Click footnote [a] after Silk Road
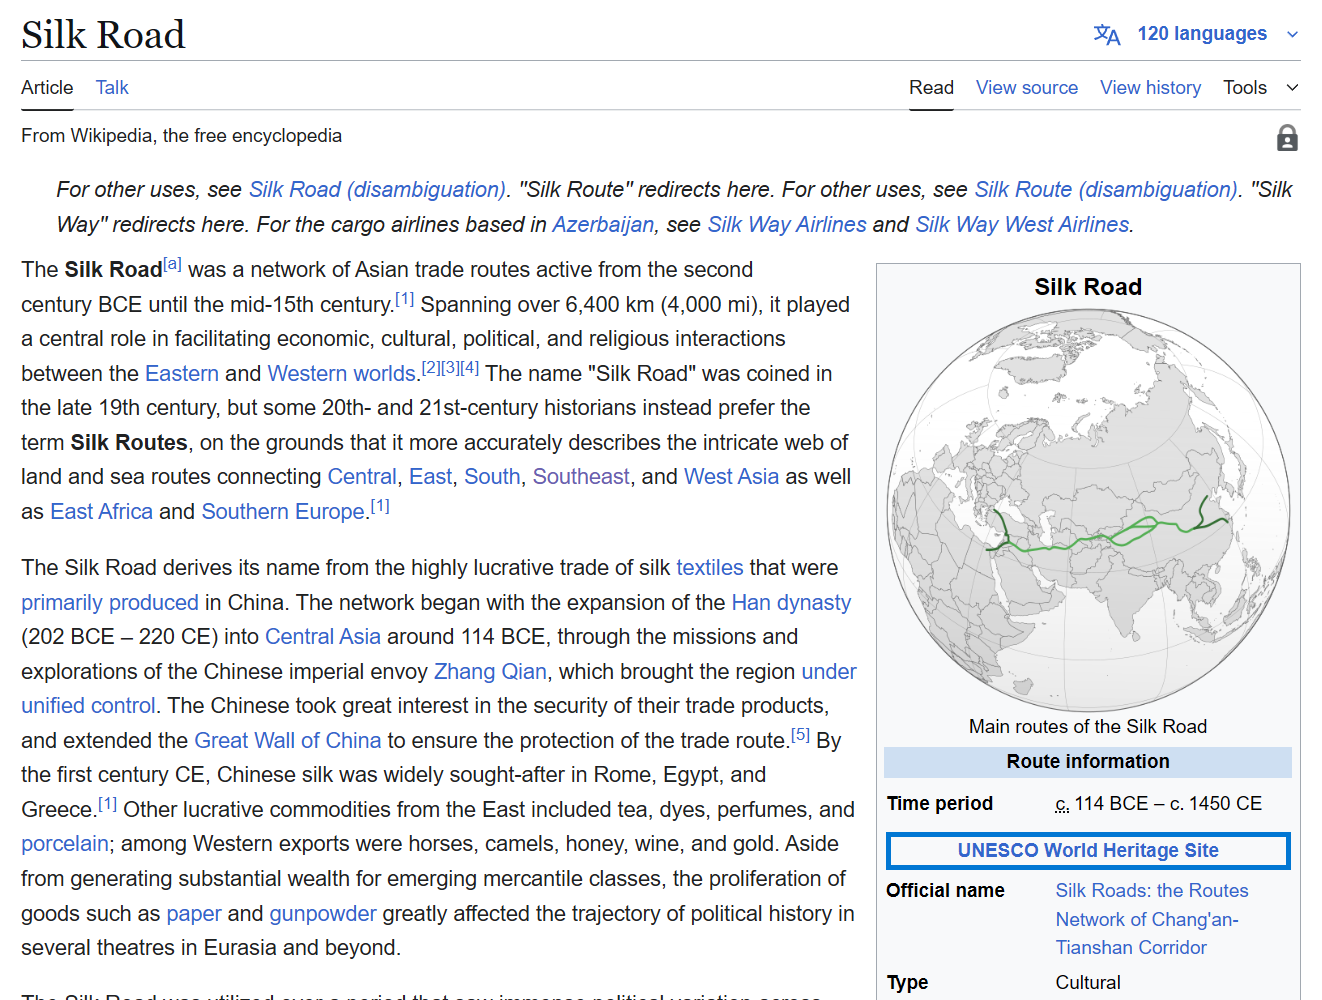Screen dimensions: 1322x1000 172,264
